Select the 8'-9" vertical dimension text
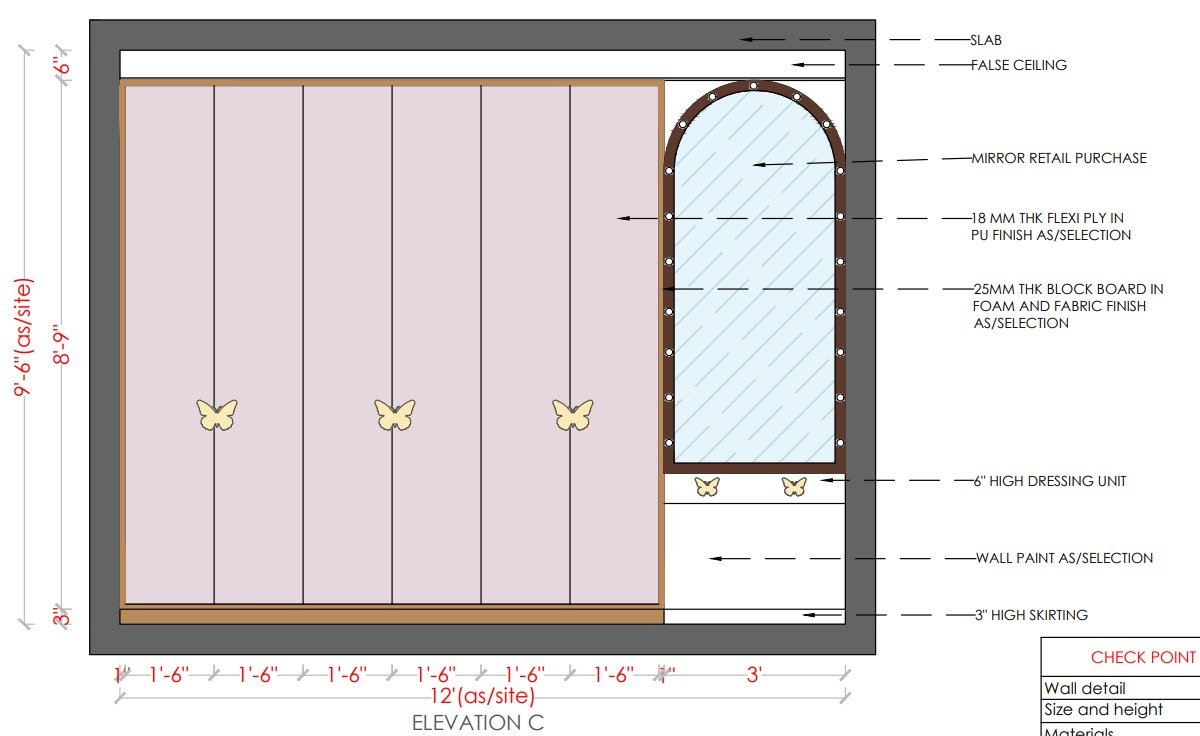1200x736 pixels. click(x=61, y=345)
